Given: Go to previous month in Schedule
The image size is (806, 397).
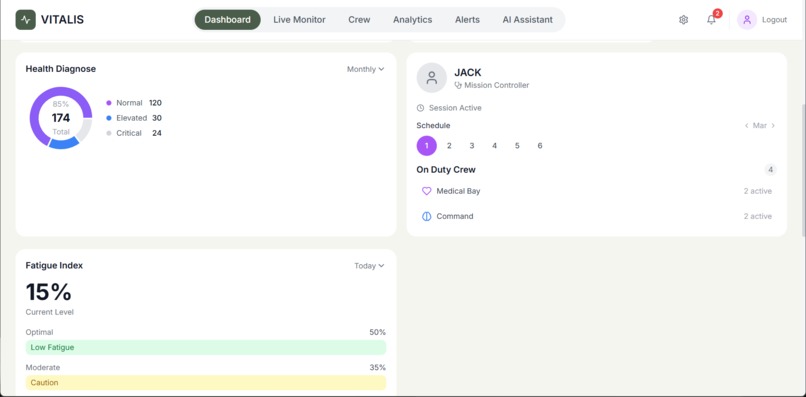Looking at the screenshot, I should coord(746,125).
